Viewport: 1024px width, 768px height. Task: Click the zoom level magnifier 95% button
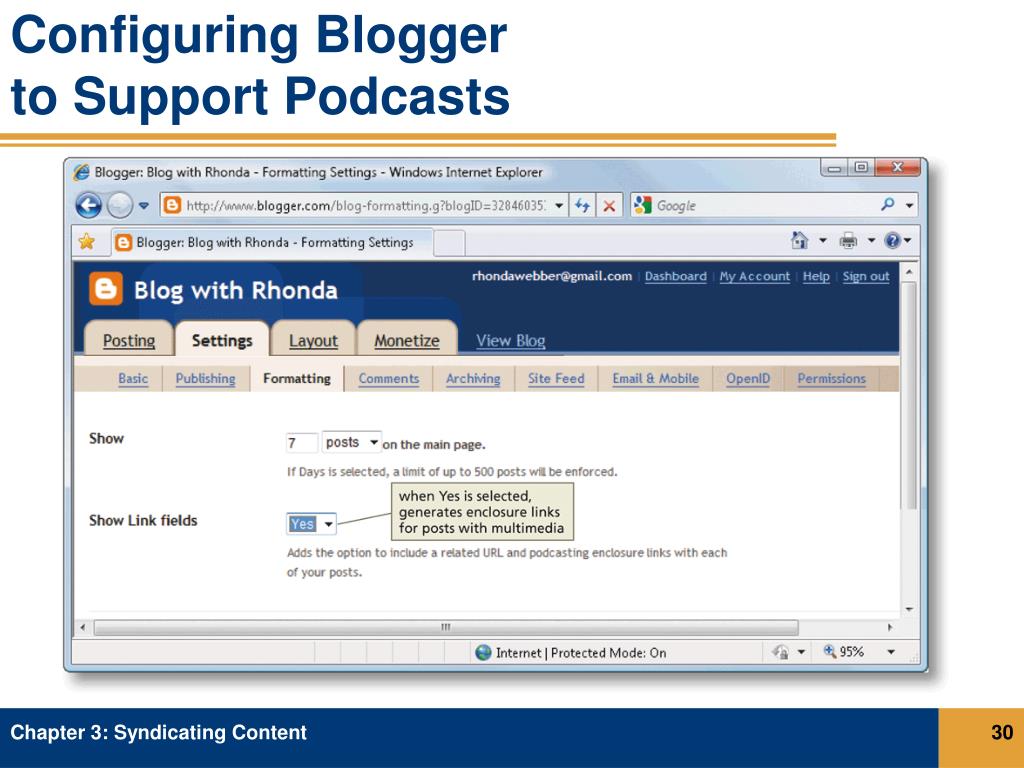pyautogui.click(x=844, y=651)
